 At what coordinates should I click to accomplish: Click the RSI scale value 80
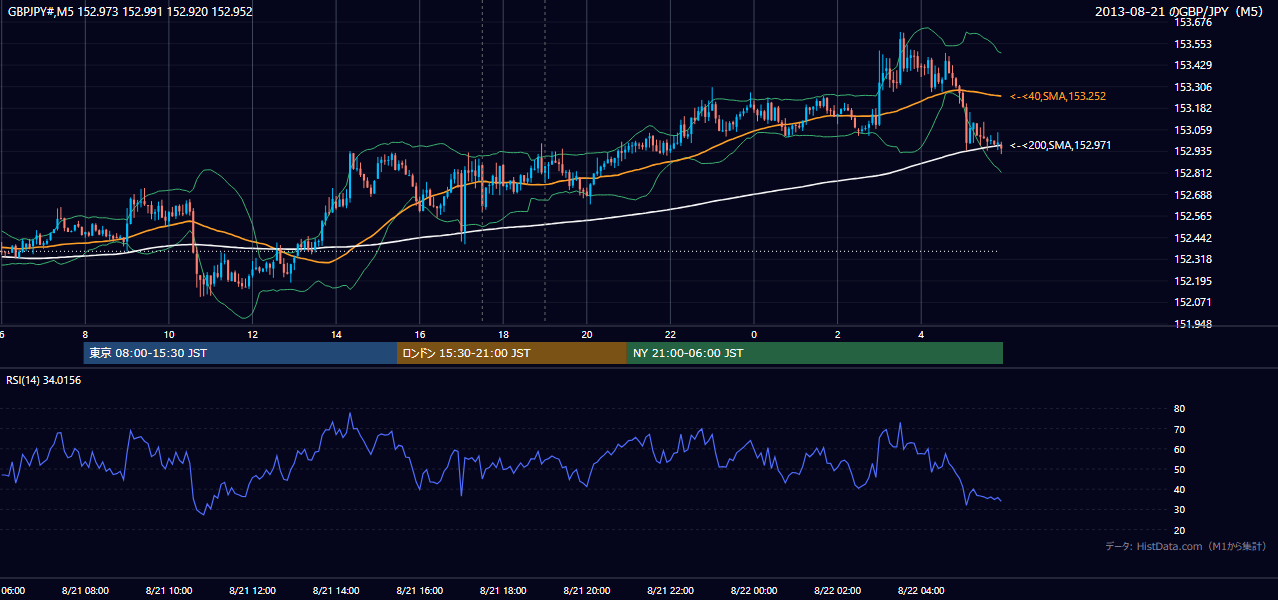[x=1179, y=409]
